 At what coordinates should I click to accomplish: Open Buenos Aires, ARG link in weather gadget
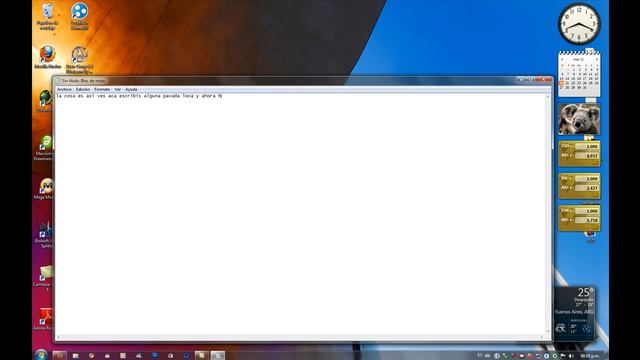(574, 312)
